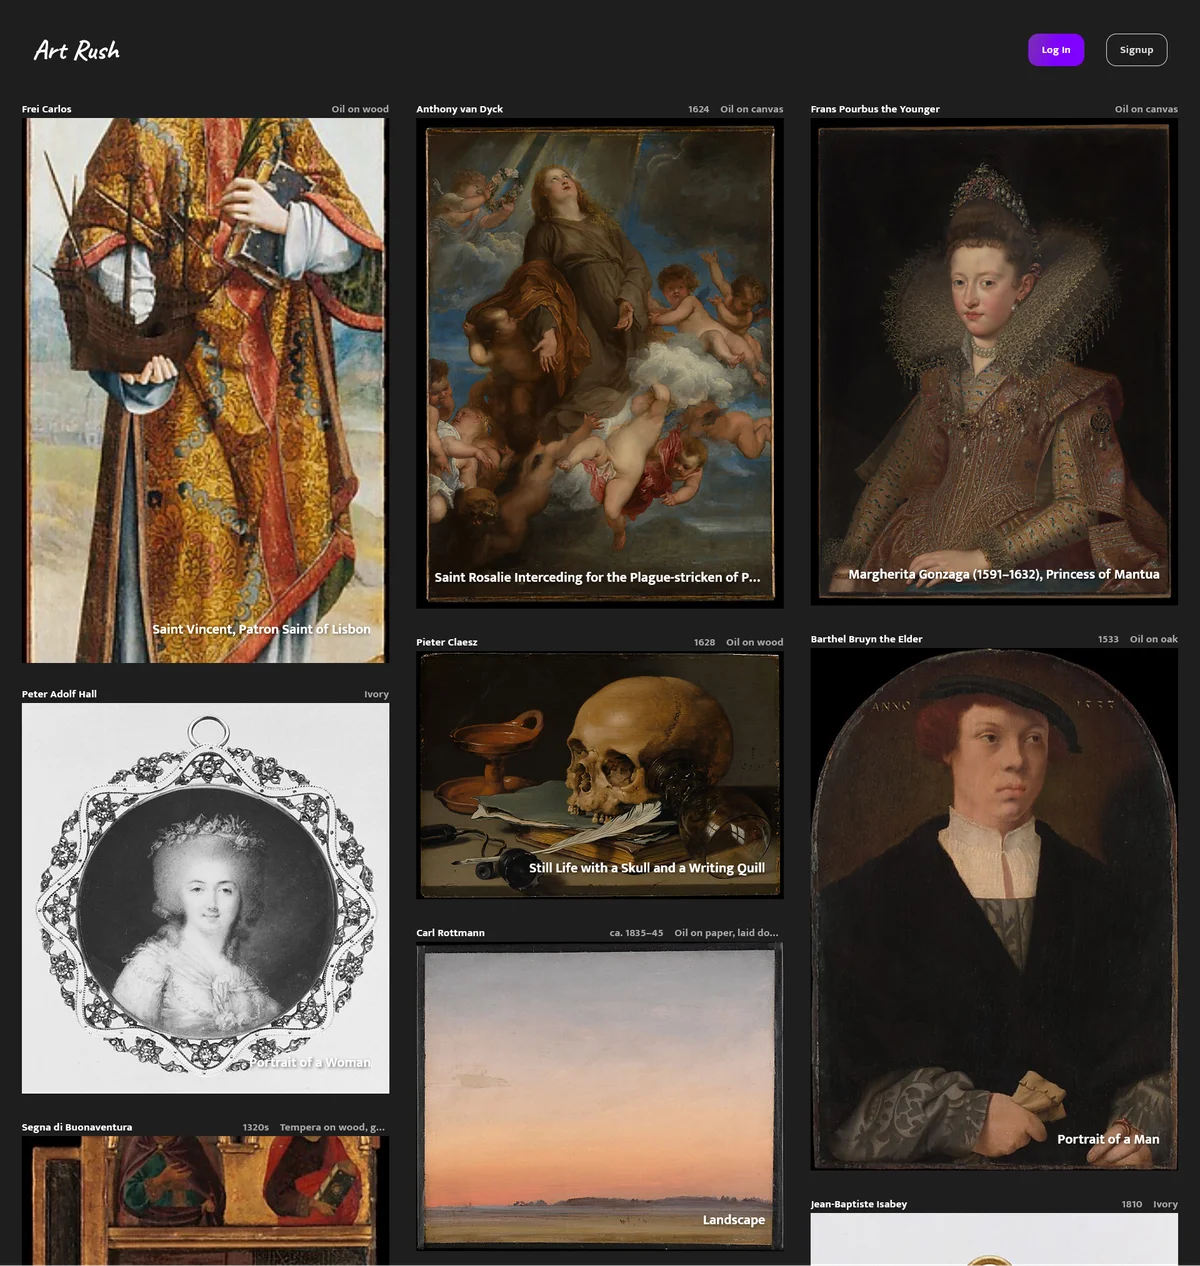Image resolution: width=1200 pixels, height=1266 pixels.
Task: Open the Saint Vincent, Patron Saint of Lisbon painting
Action: click(x=205, y=390)
